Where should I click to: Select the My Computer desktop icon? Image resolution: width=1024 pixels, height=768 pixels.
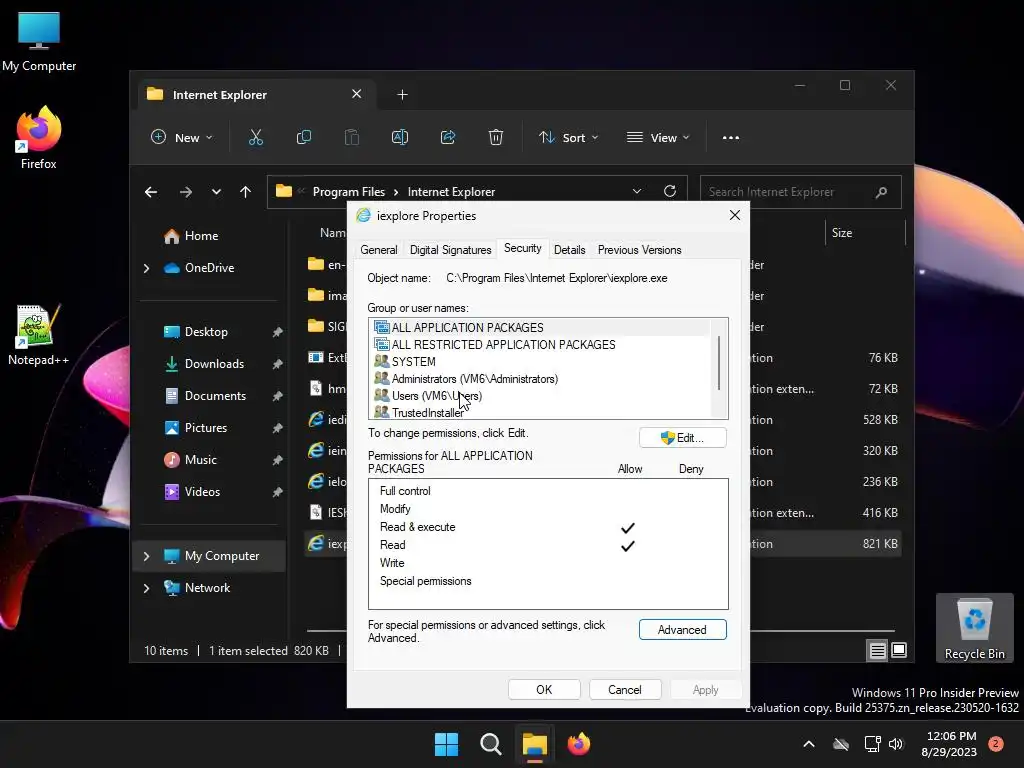click(39, 42)
